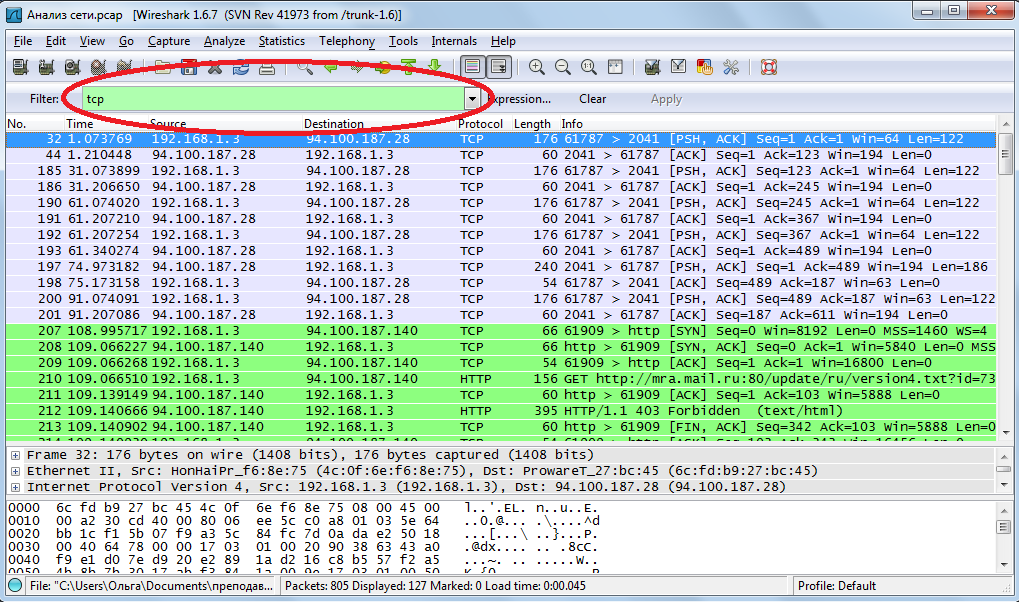The image size is (1019, 602).
Task: Go back in packet history
Action: (x=331, y=67)
